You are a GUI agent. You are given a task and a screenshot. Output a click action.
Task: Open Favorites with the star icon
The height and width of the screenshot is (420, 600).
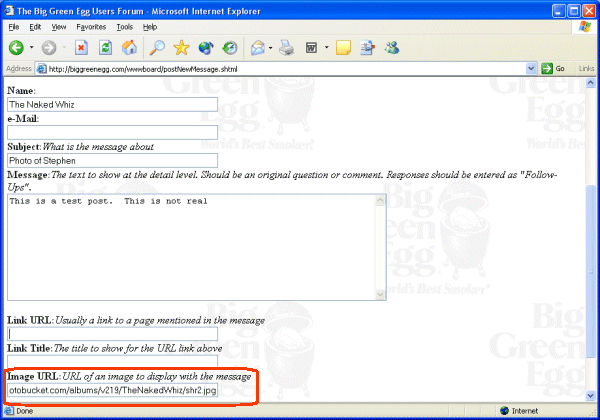coord(181,48)
